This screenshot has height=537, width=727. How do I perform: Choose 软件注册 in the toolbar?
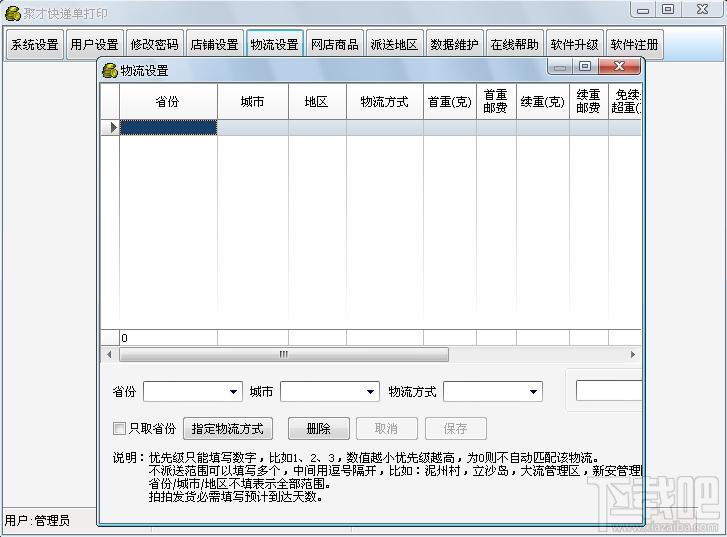click(634, 45)
